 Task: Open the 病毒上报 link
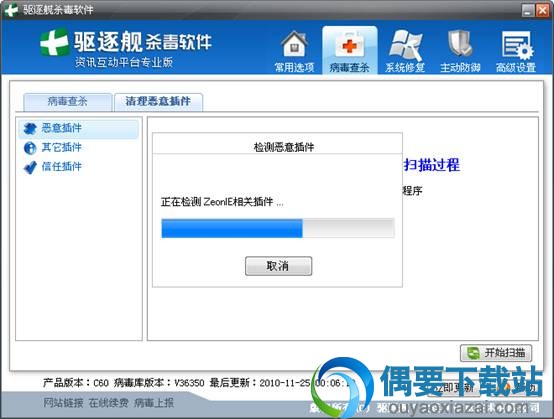[154, 402]
